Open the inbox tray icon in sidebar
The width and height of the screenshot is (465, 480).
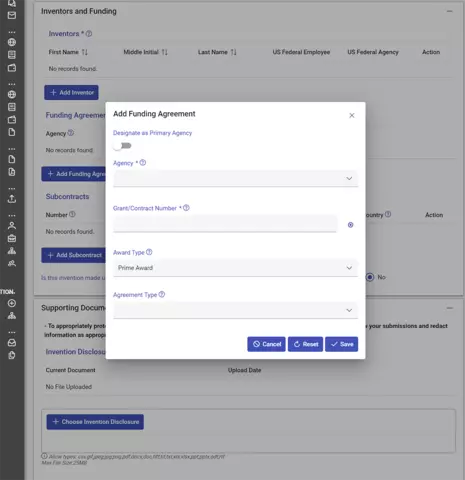click(12, 343)
